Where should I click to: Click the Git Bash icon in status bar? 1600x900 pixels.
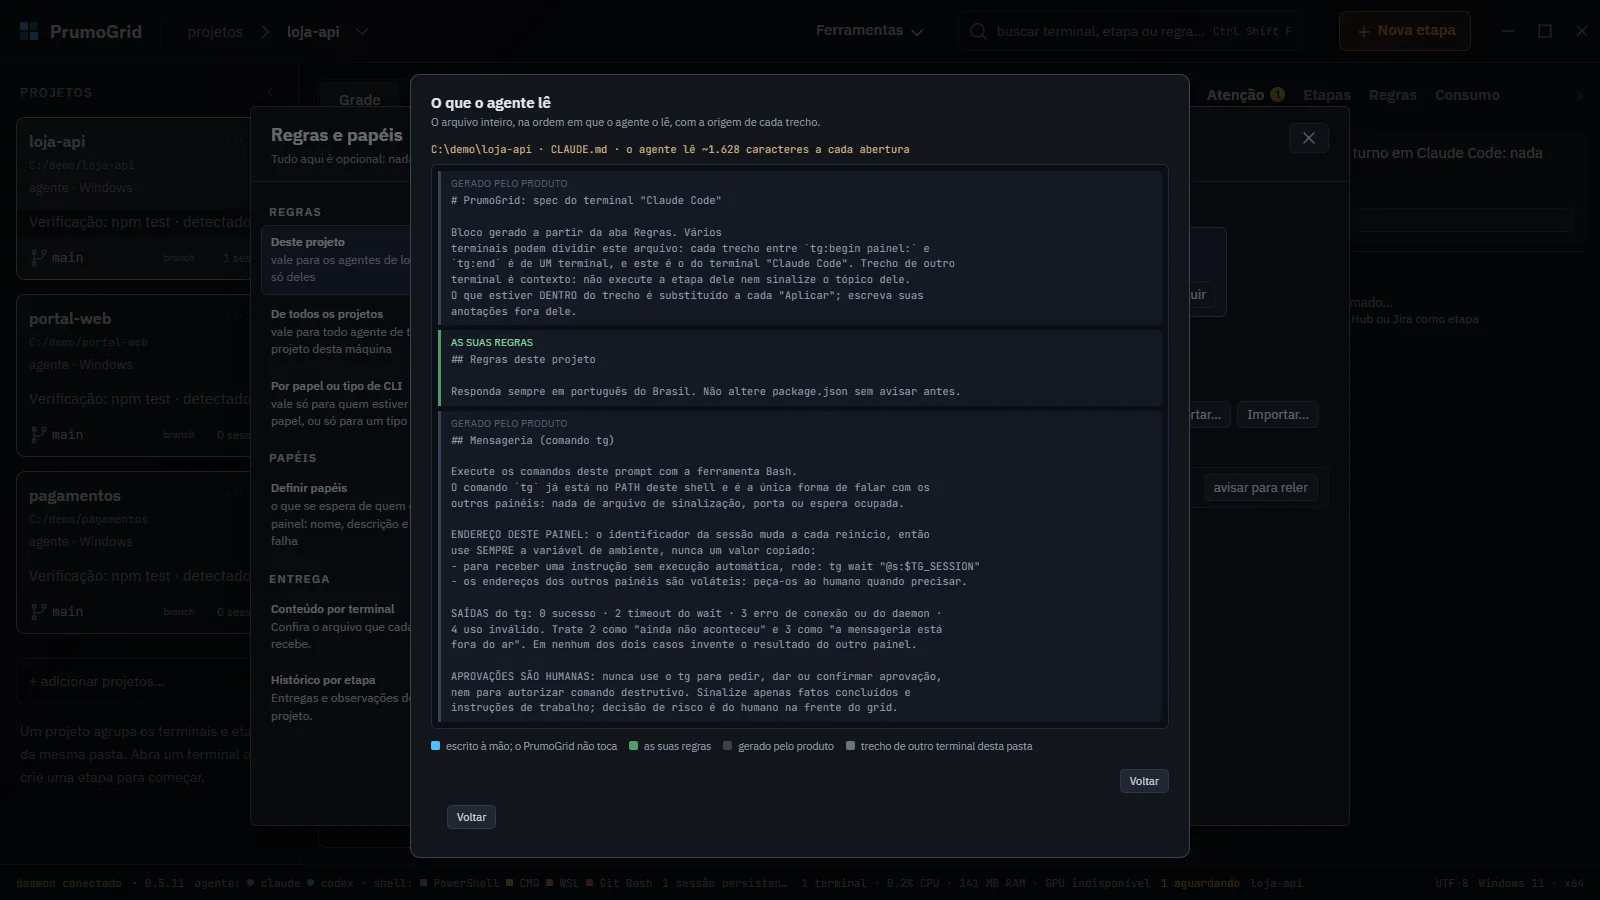pos(590,883)
